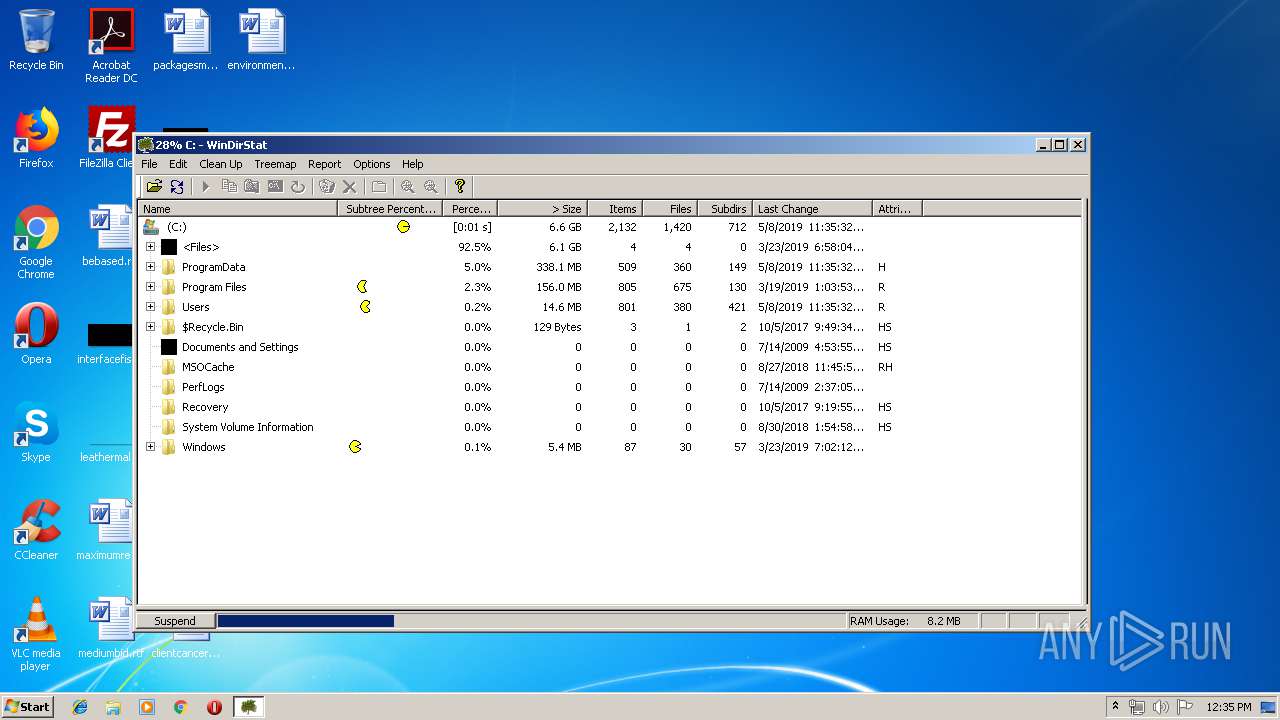Click the taskbar clock showing 12:35 PM

[1228, 707]
